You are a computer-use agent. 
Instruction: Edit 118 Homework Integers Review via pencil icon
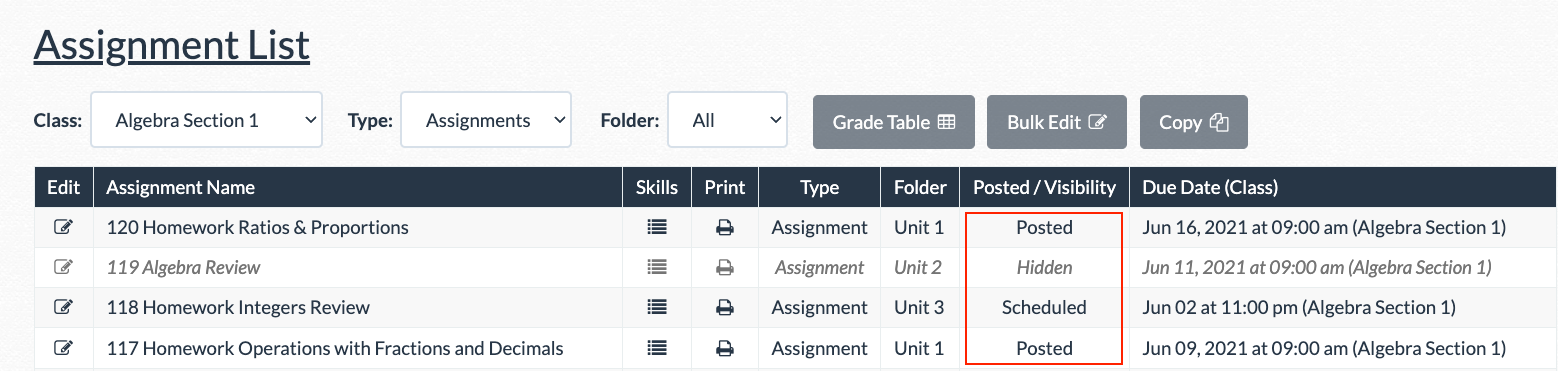(x=63, y=307)
